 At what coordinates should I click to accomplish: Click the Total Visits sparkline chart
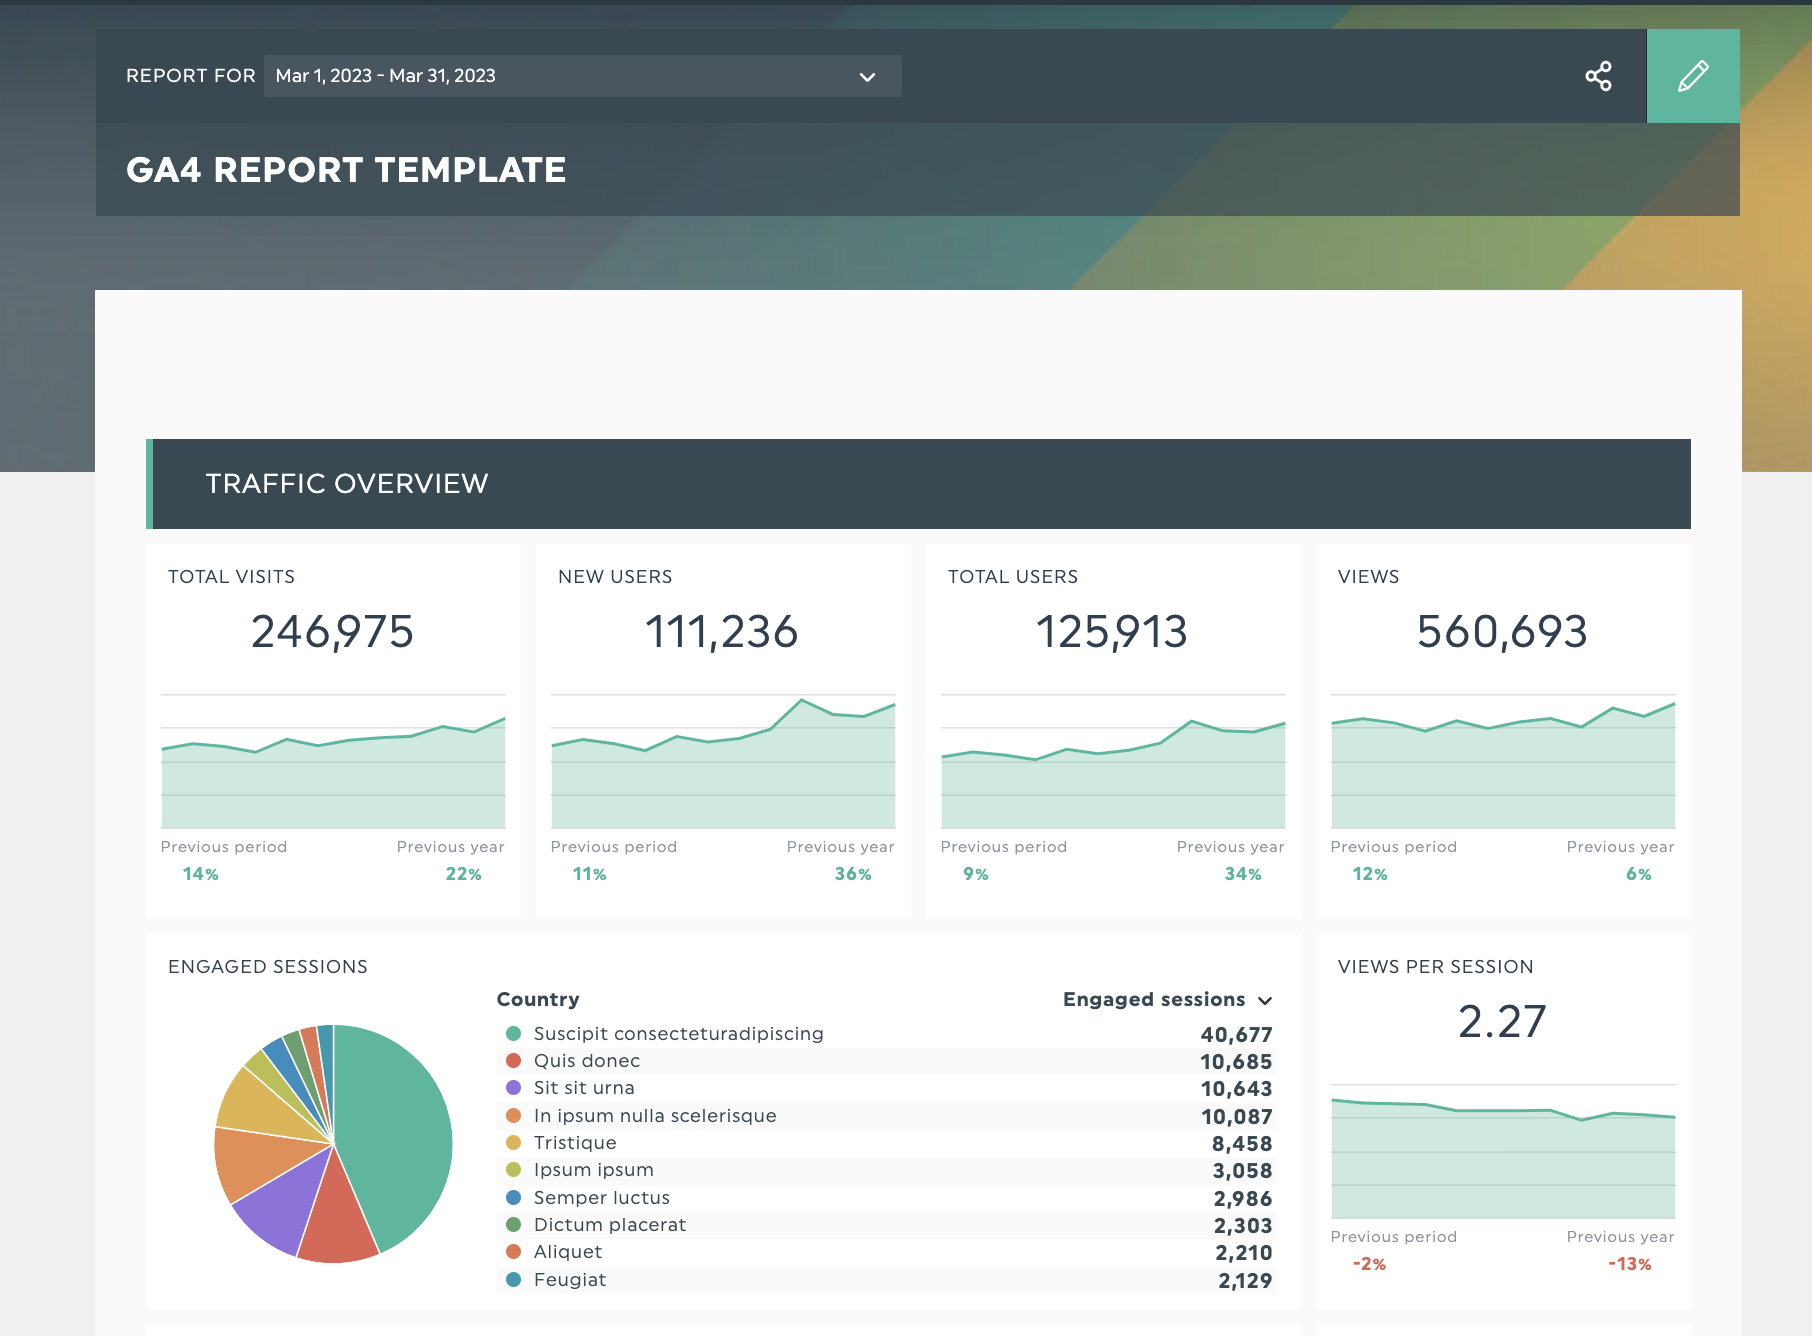(333, 761)
